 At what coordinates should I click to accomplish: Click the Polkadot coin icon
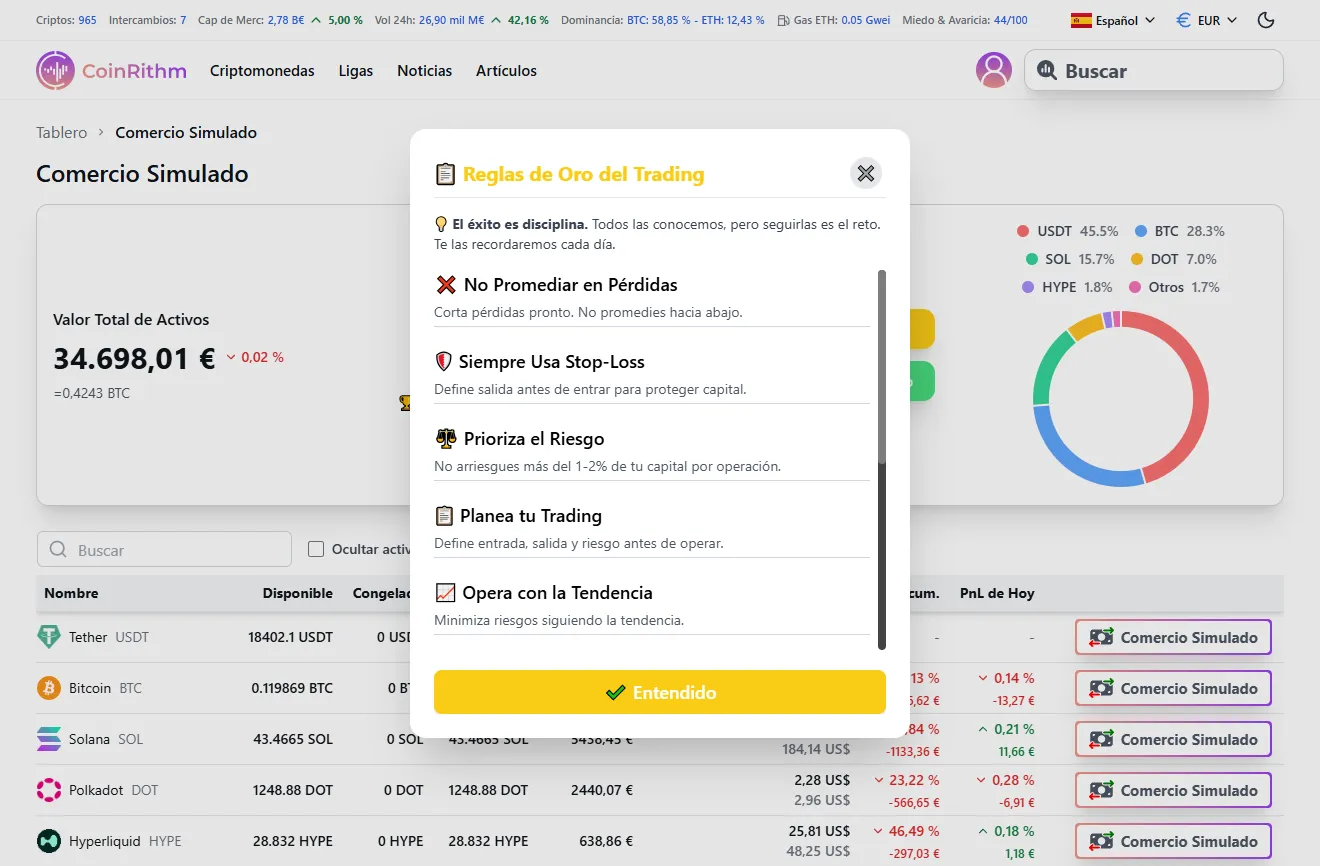51,789
